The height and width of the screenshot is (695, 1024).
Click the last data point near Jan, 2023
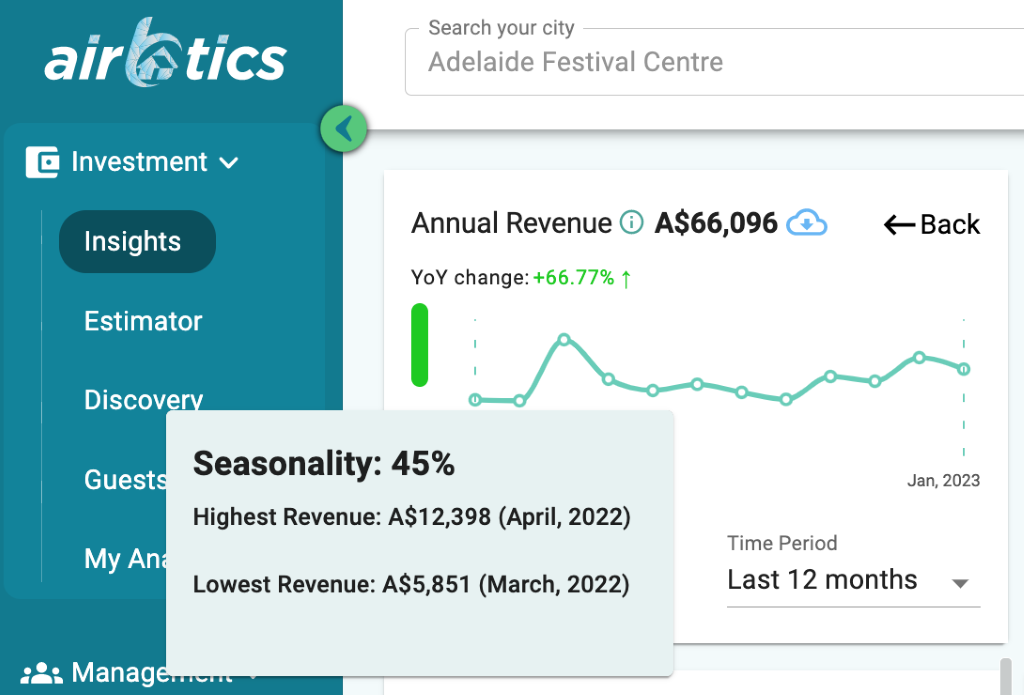(964, 370)
